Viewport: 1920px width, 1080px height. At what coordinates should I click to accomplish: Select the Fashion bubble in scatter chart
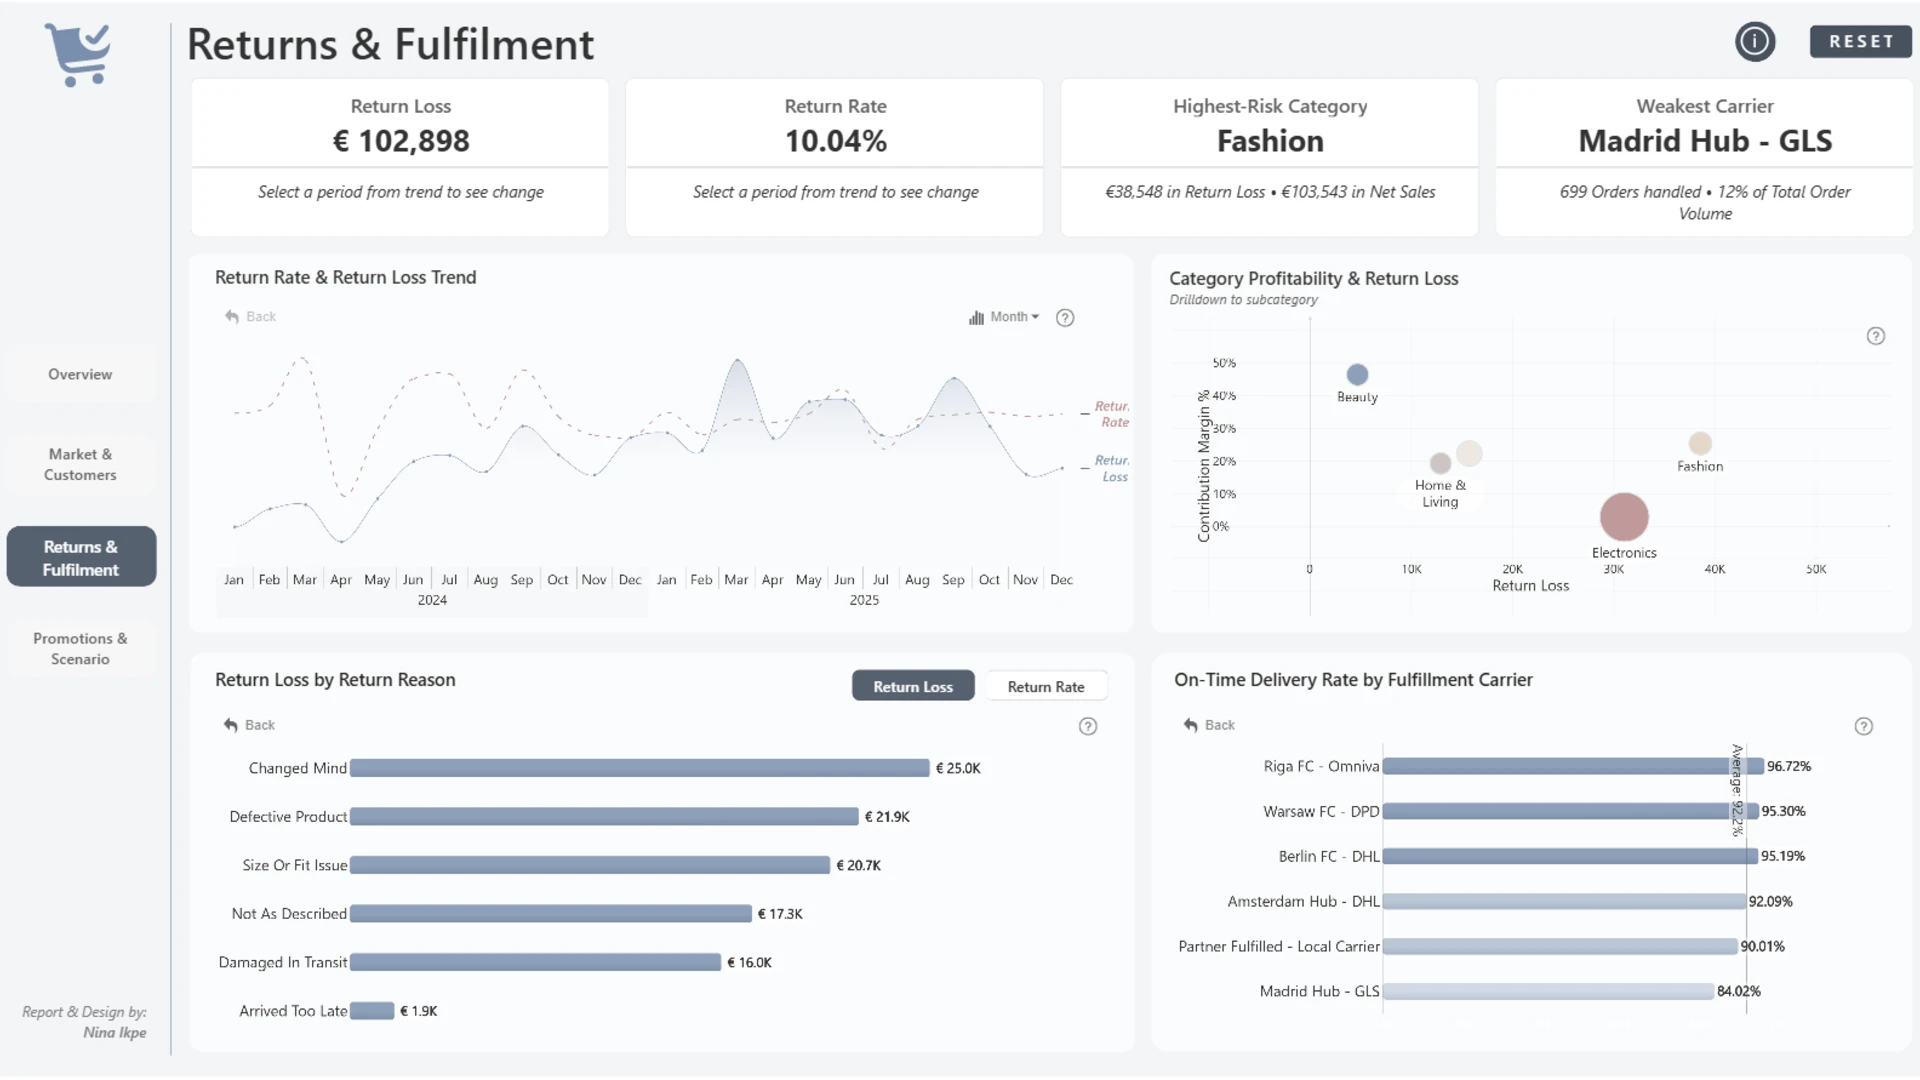[1700, 443]
